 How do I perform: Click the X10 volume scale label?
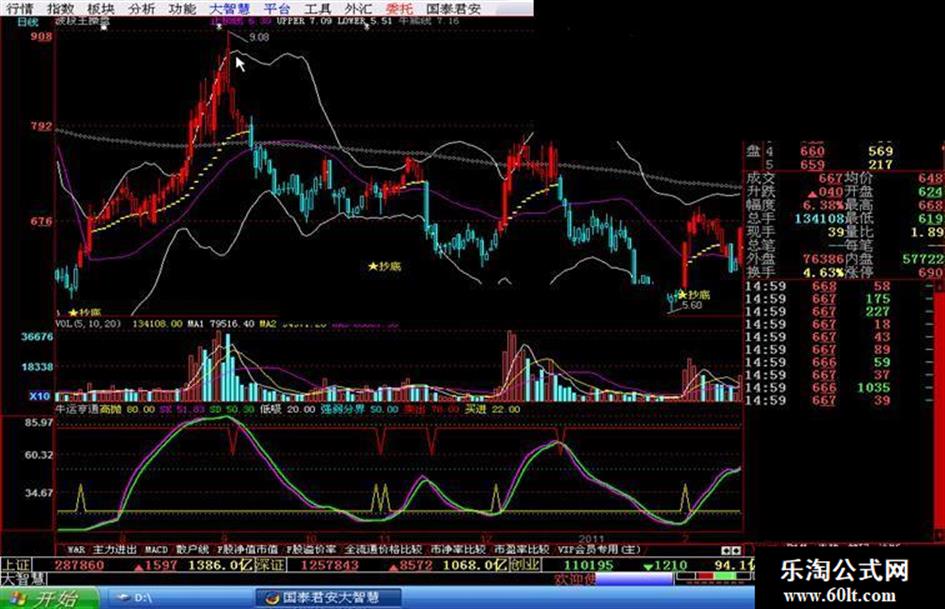coord(40,396)
